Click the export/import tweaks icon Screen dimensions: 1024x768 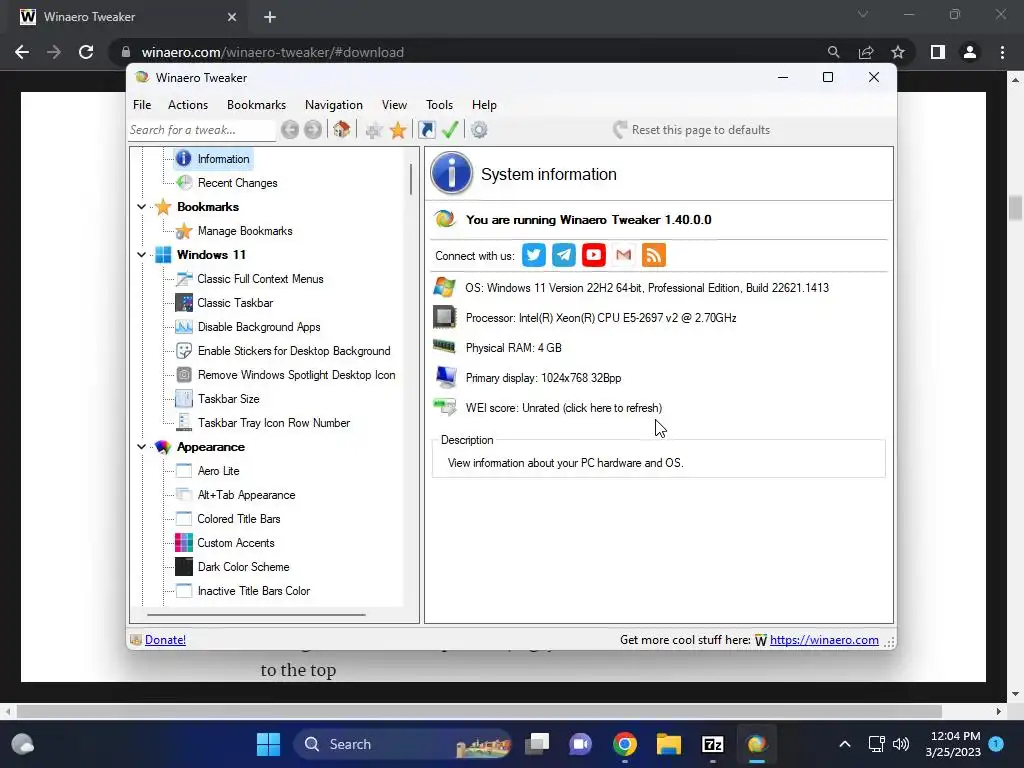[x=426, y=130]
